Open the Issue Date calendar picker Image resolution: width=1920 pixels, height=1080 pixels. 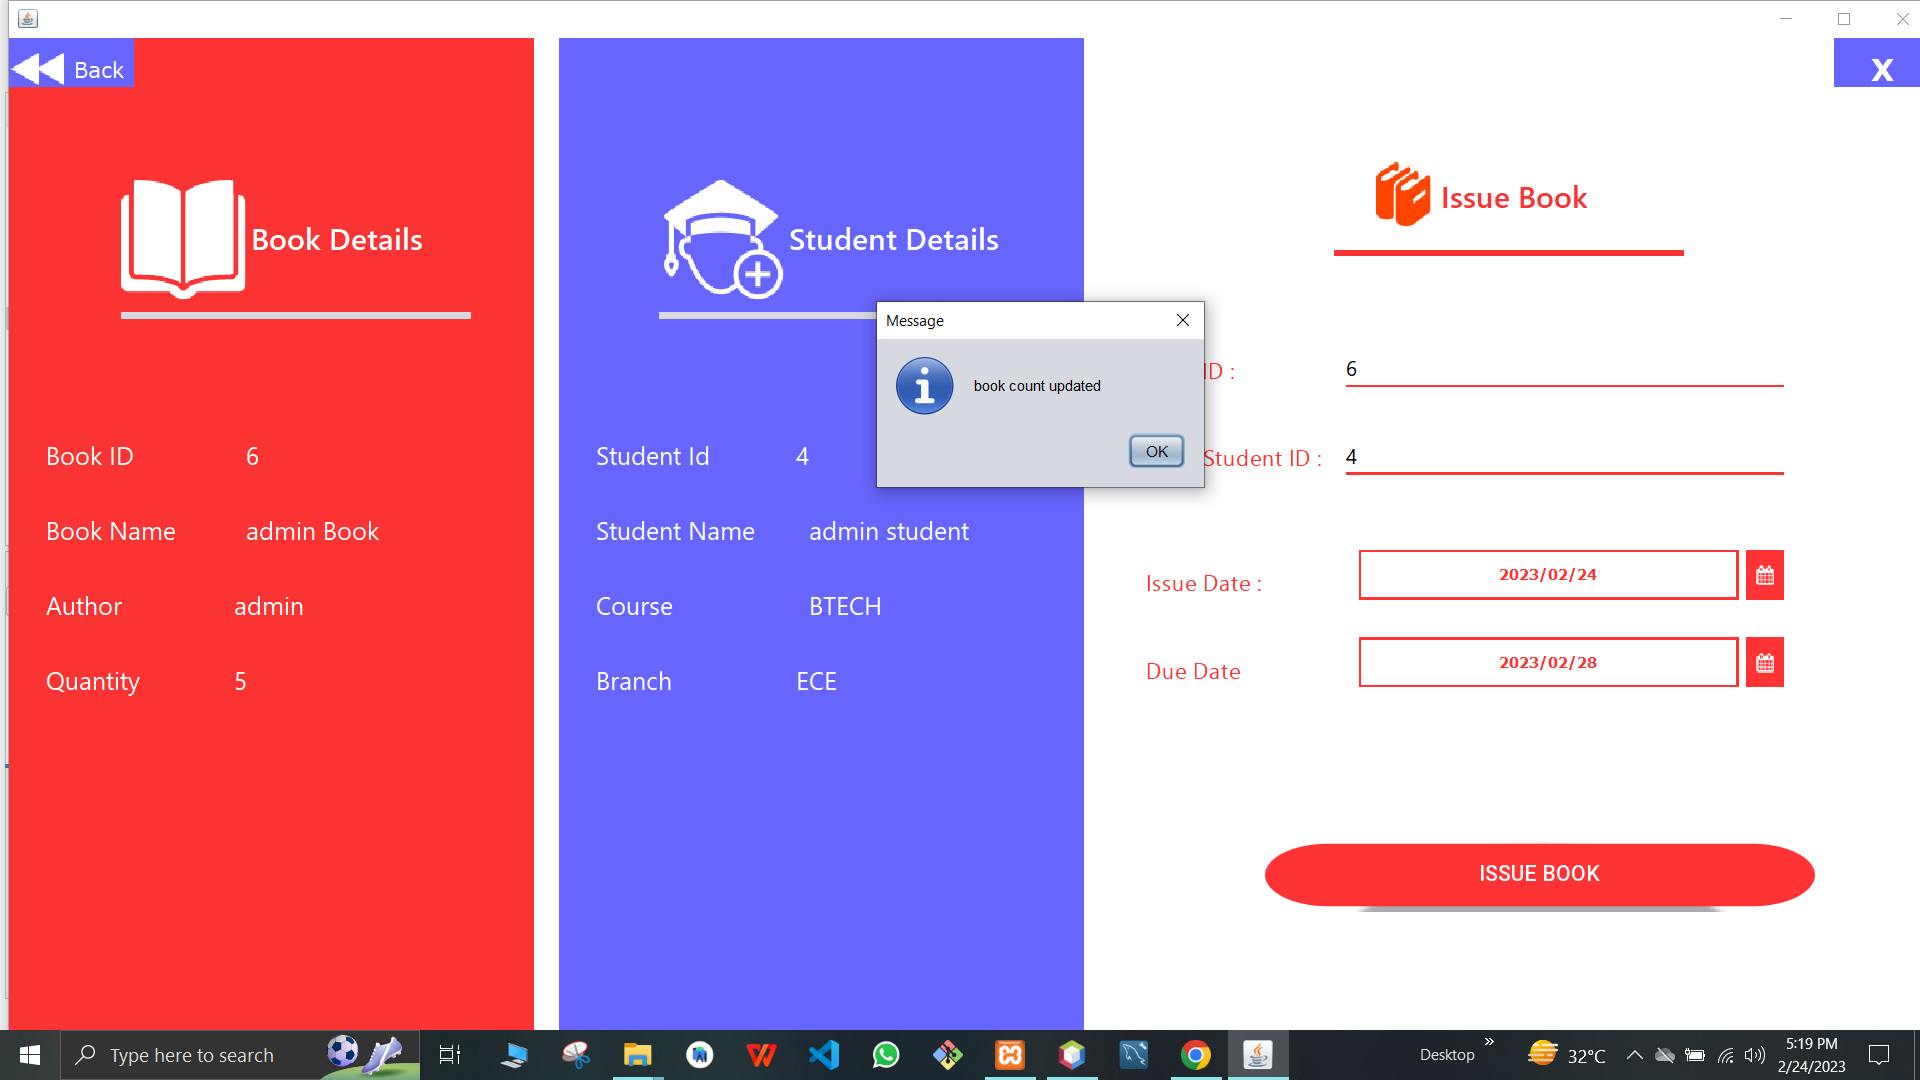pos(1764,575)
